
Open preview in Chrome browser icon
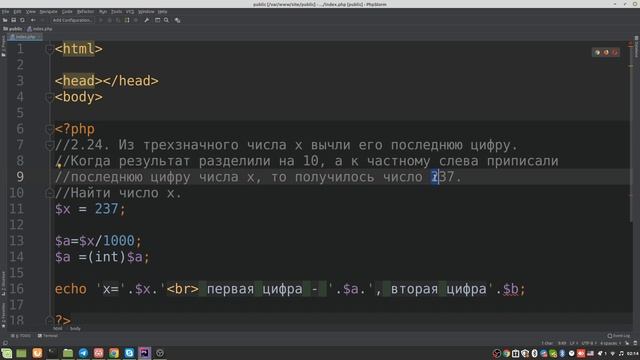pos(597,52)
